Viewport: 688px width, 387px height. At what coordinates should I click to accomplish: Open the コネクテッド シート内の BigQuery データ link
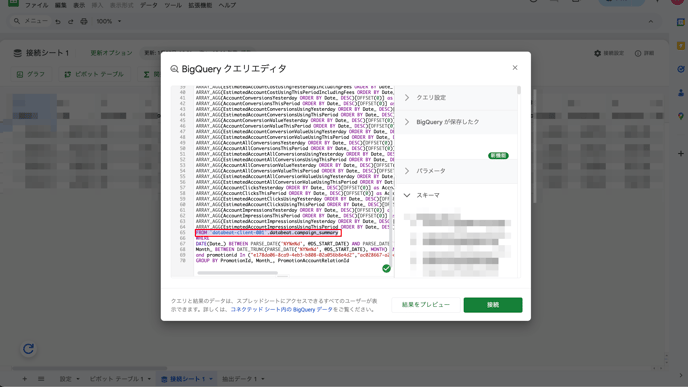pyautogui.click(x=281, y=309)
